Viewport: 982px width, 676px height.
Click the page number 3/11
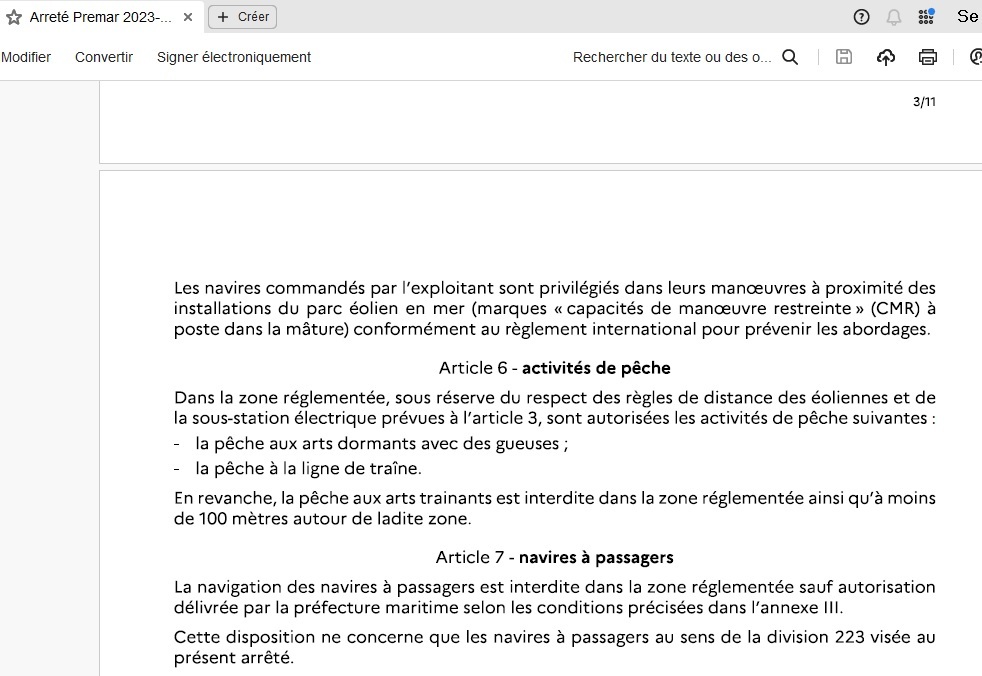[924, 101]
